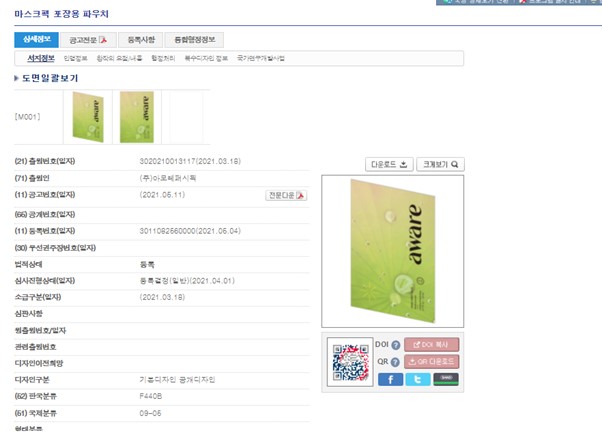Open the 등록사항 tab
The height and width of the screenshot is (433, 602).
141,40
